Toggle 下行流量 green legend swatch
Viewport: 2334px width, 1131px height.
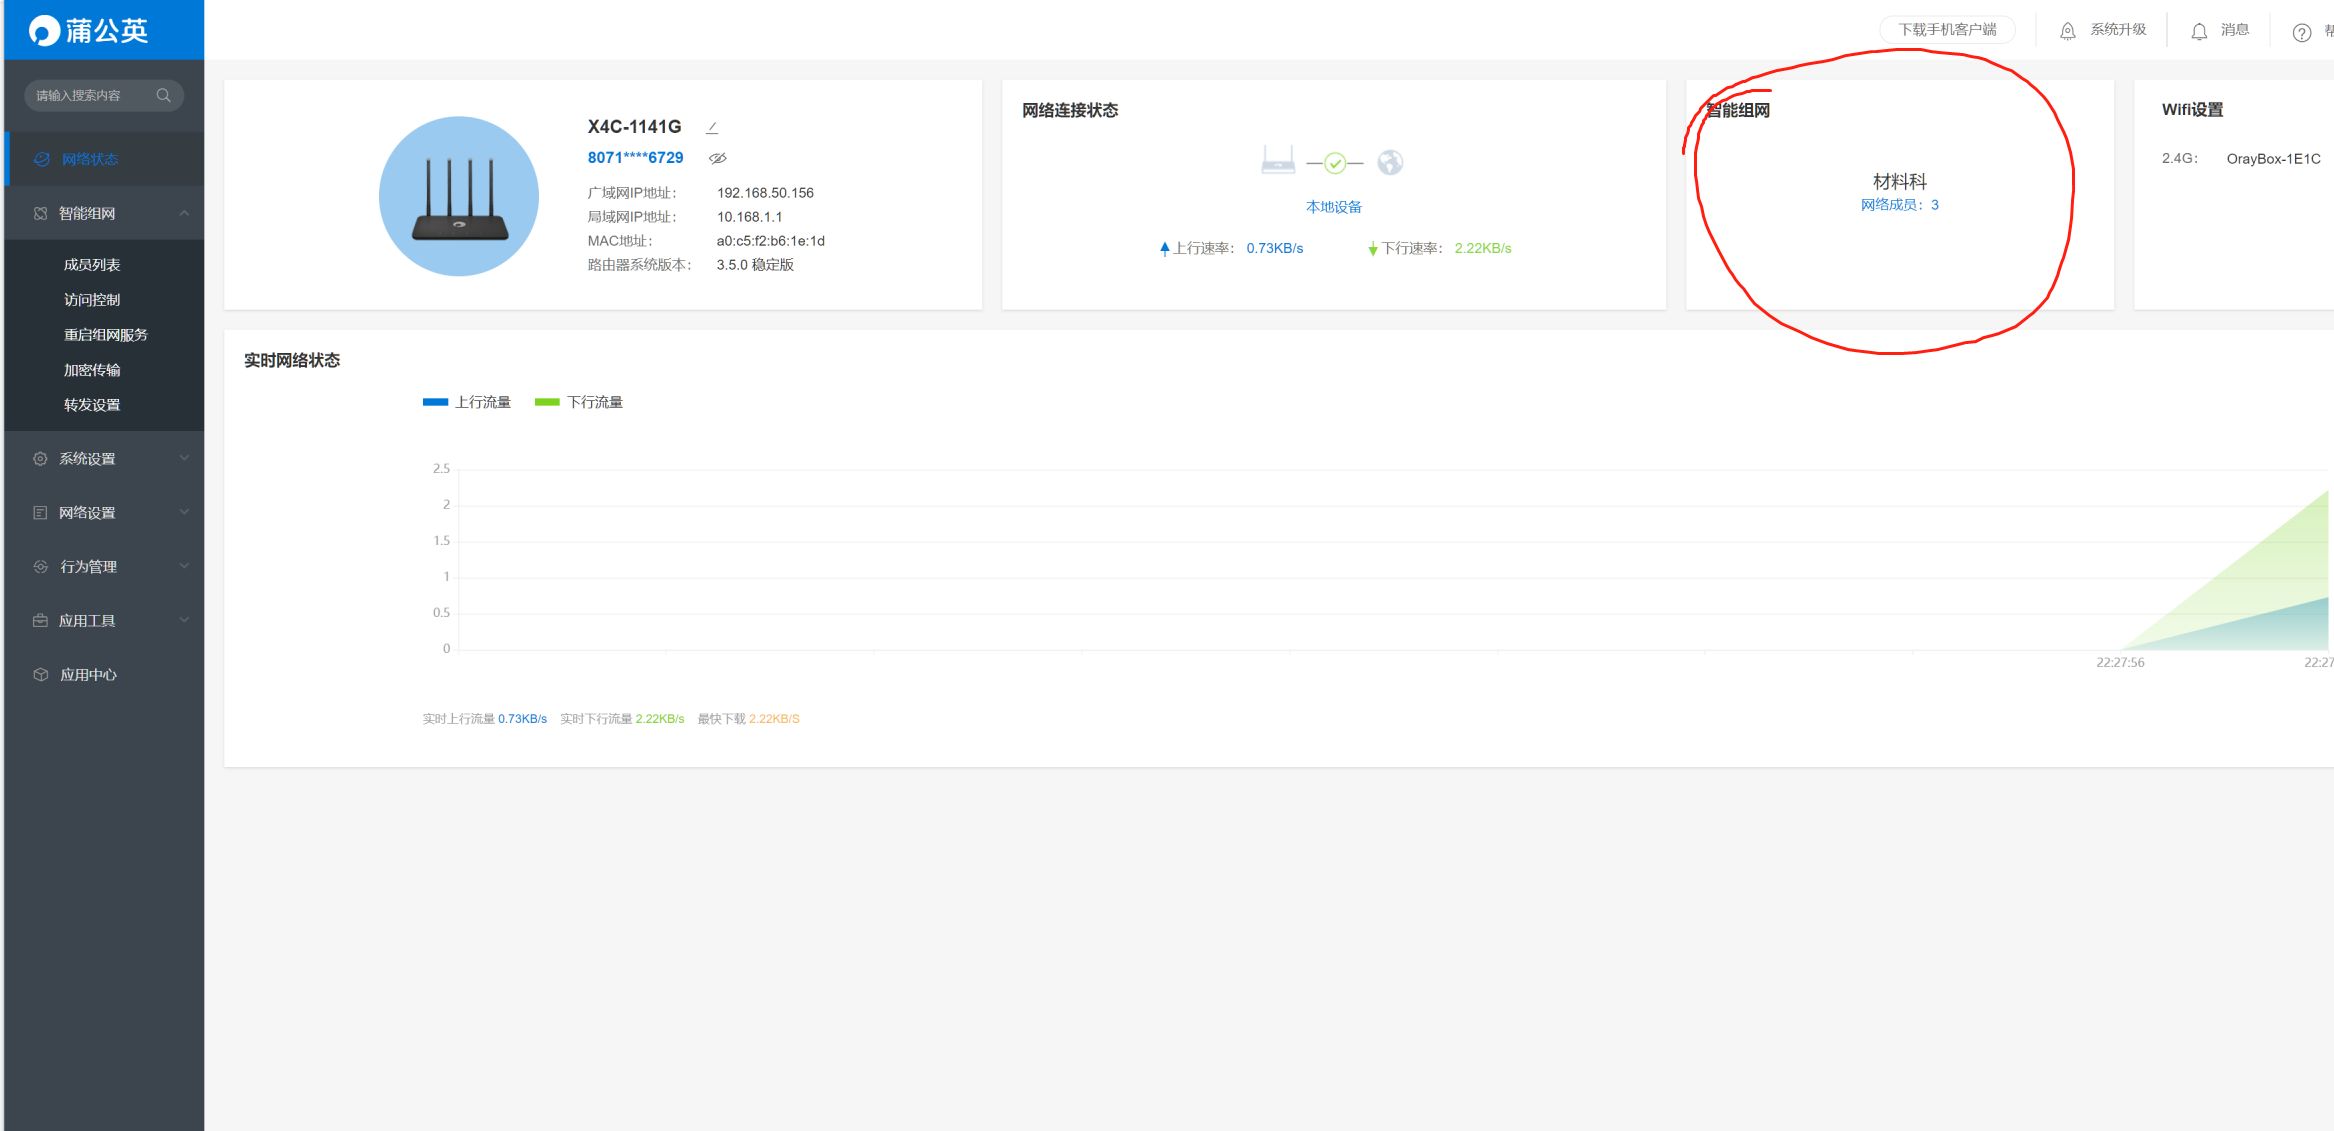[x=547, y=402]
